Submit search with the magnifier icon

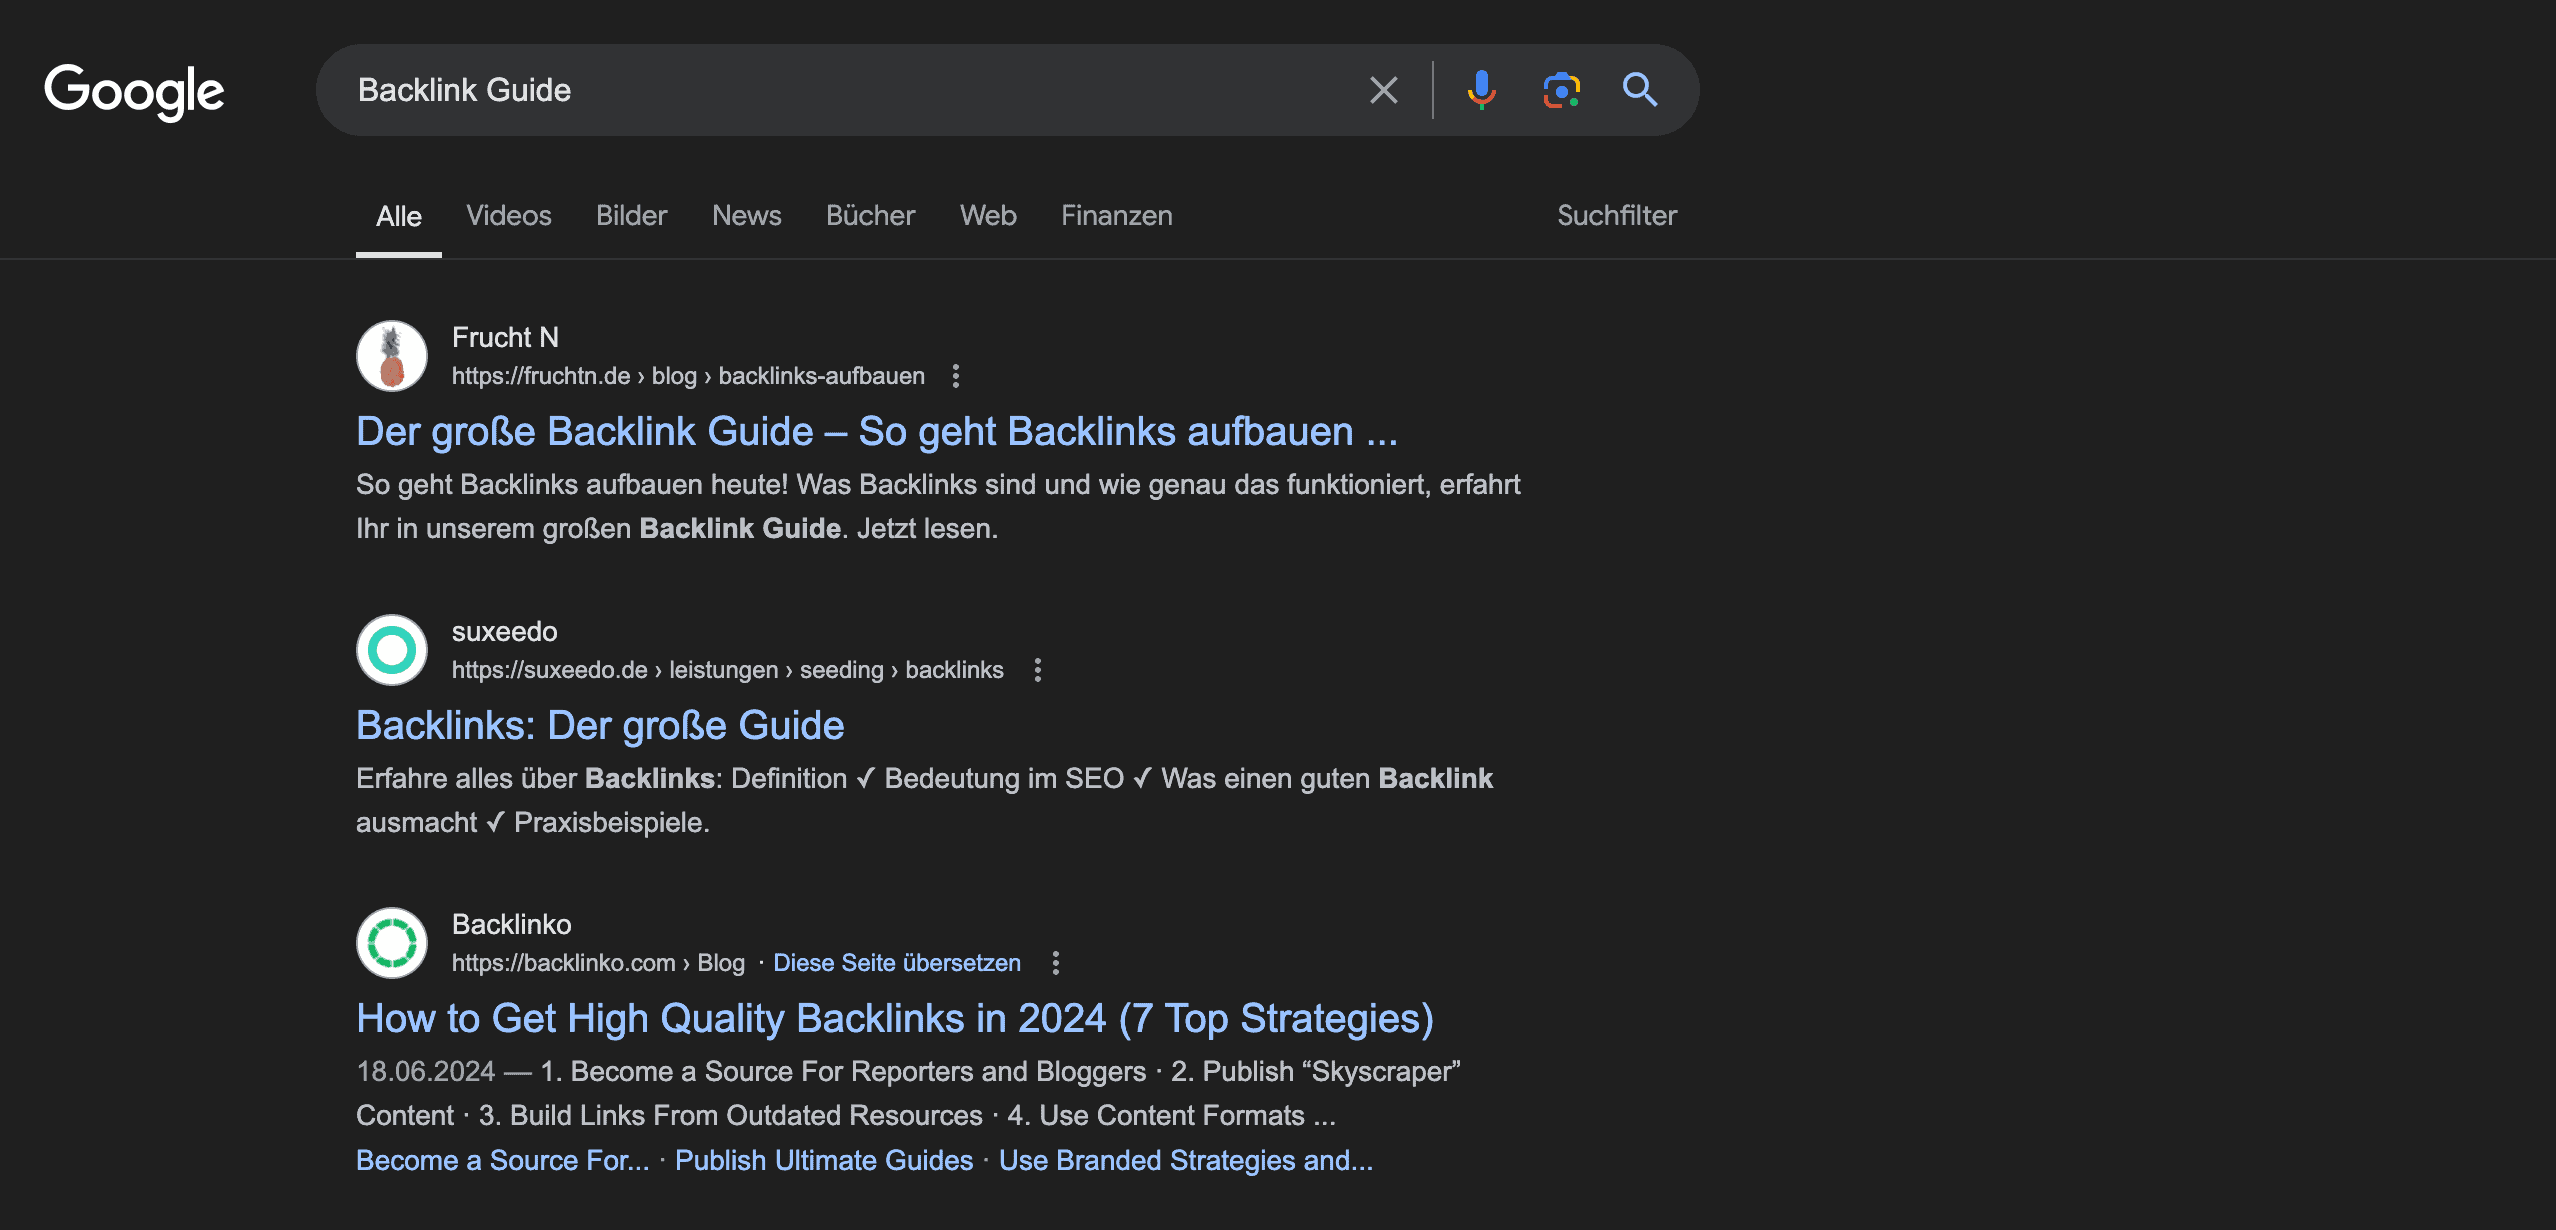coord(1640,90)
